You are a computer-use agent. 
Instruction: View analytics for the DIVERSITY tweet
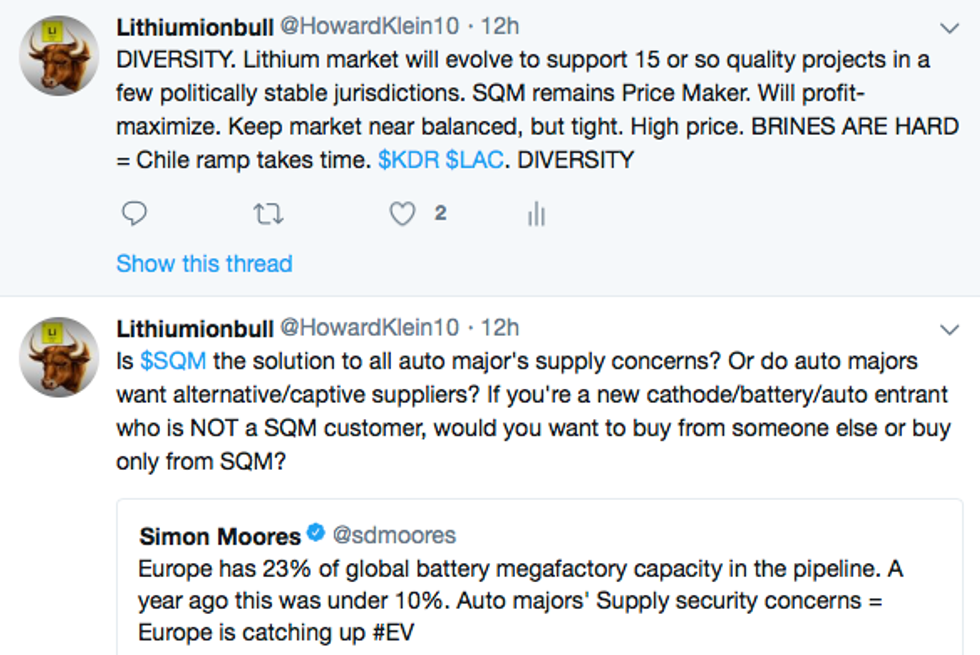coord(536,214)
